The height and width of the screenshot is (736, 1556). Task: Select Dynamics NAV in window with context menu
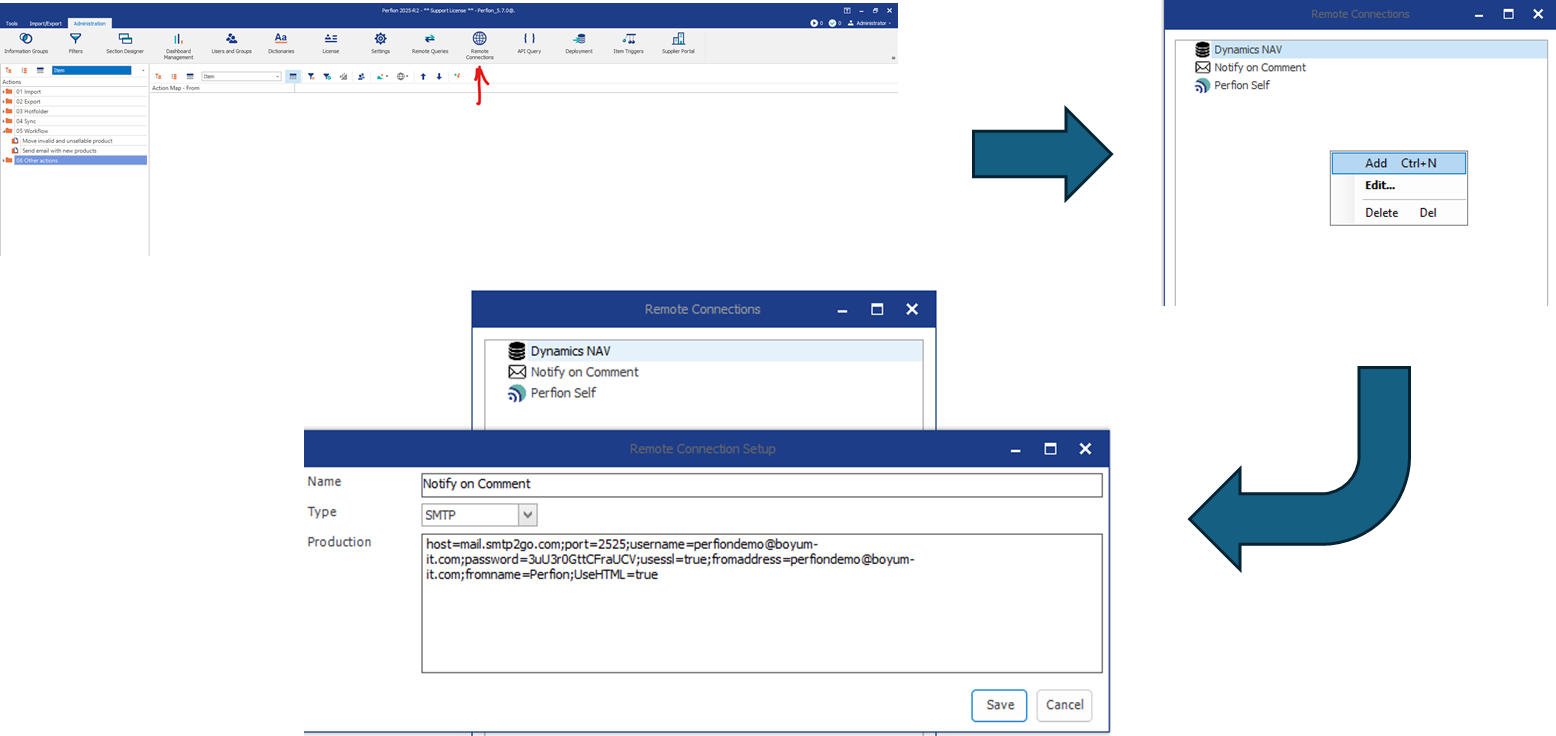pos(1360,49)
